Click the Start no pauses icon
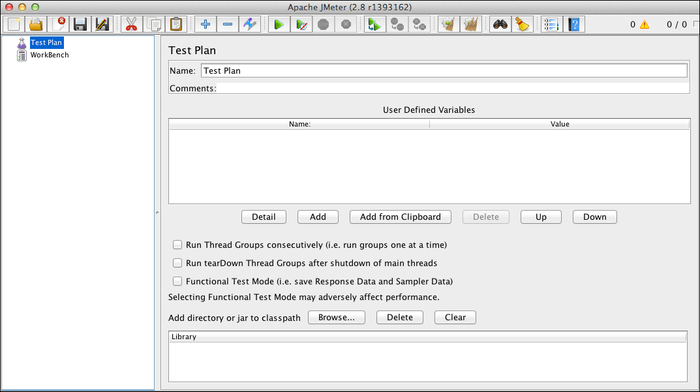This screenshot has height=392, width=700. click(x=301, y=25)
